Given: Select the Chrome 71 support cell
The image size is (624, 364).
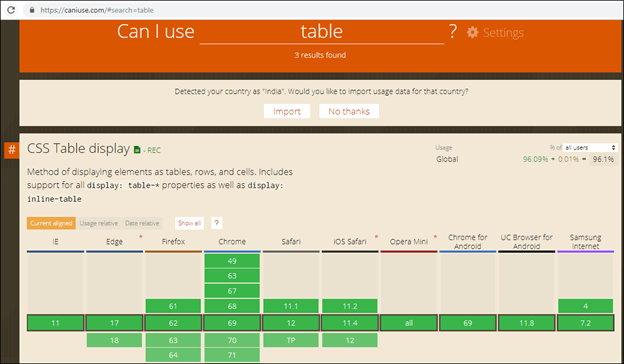Looking at the screenshot, I should pos(232,355).
